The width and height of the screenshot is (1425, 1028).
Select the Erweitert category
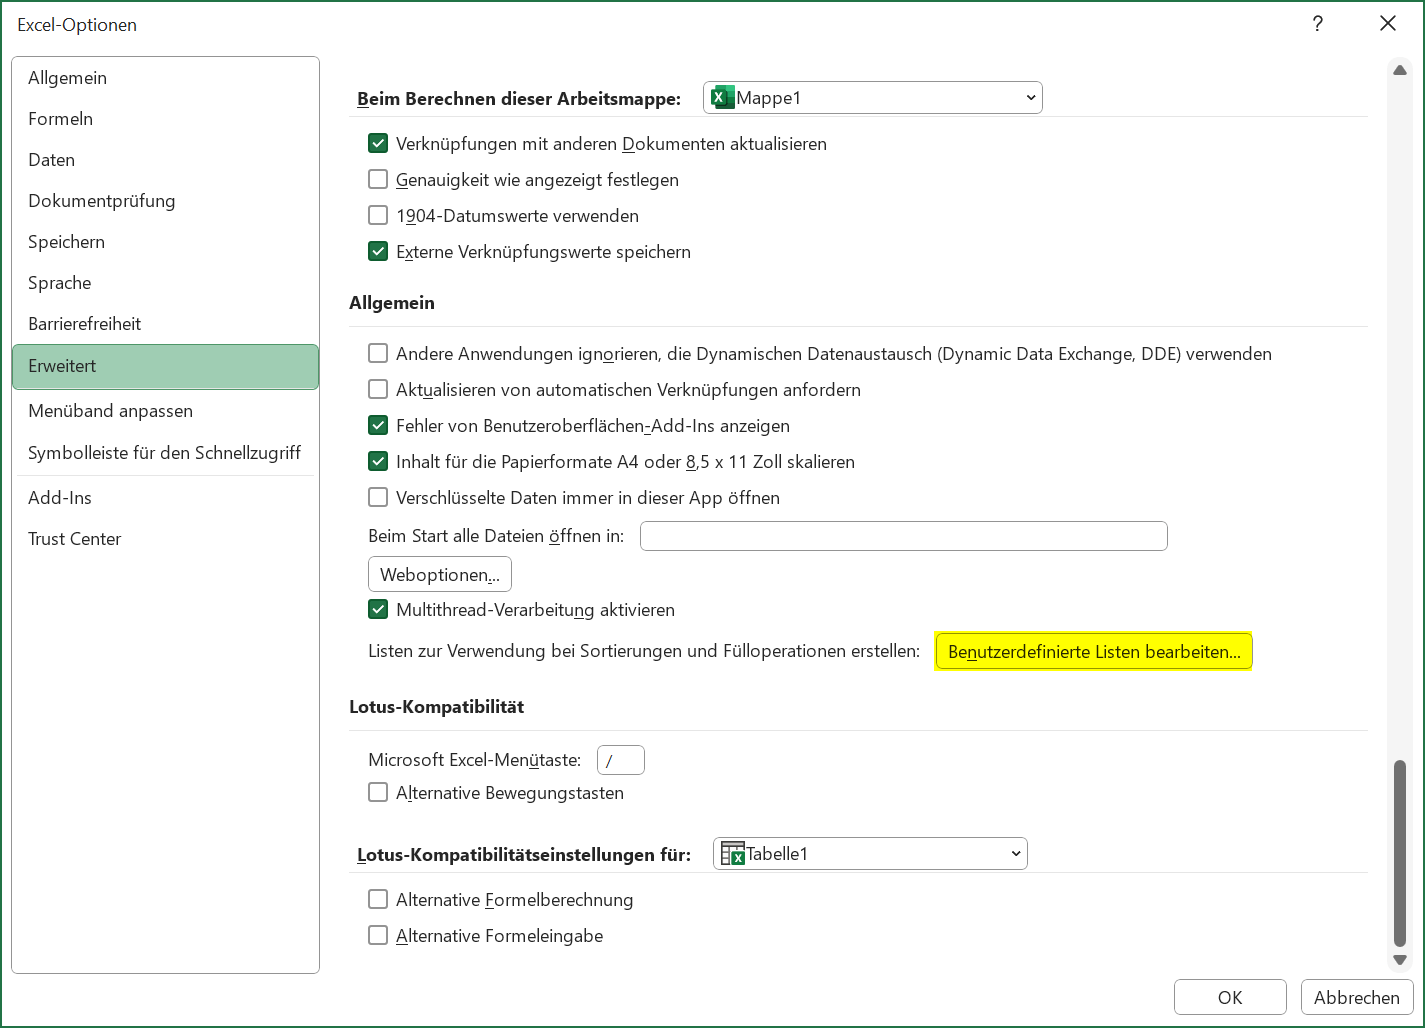pyautogui.click(x=165, y=366)
